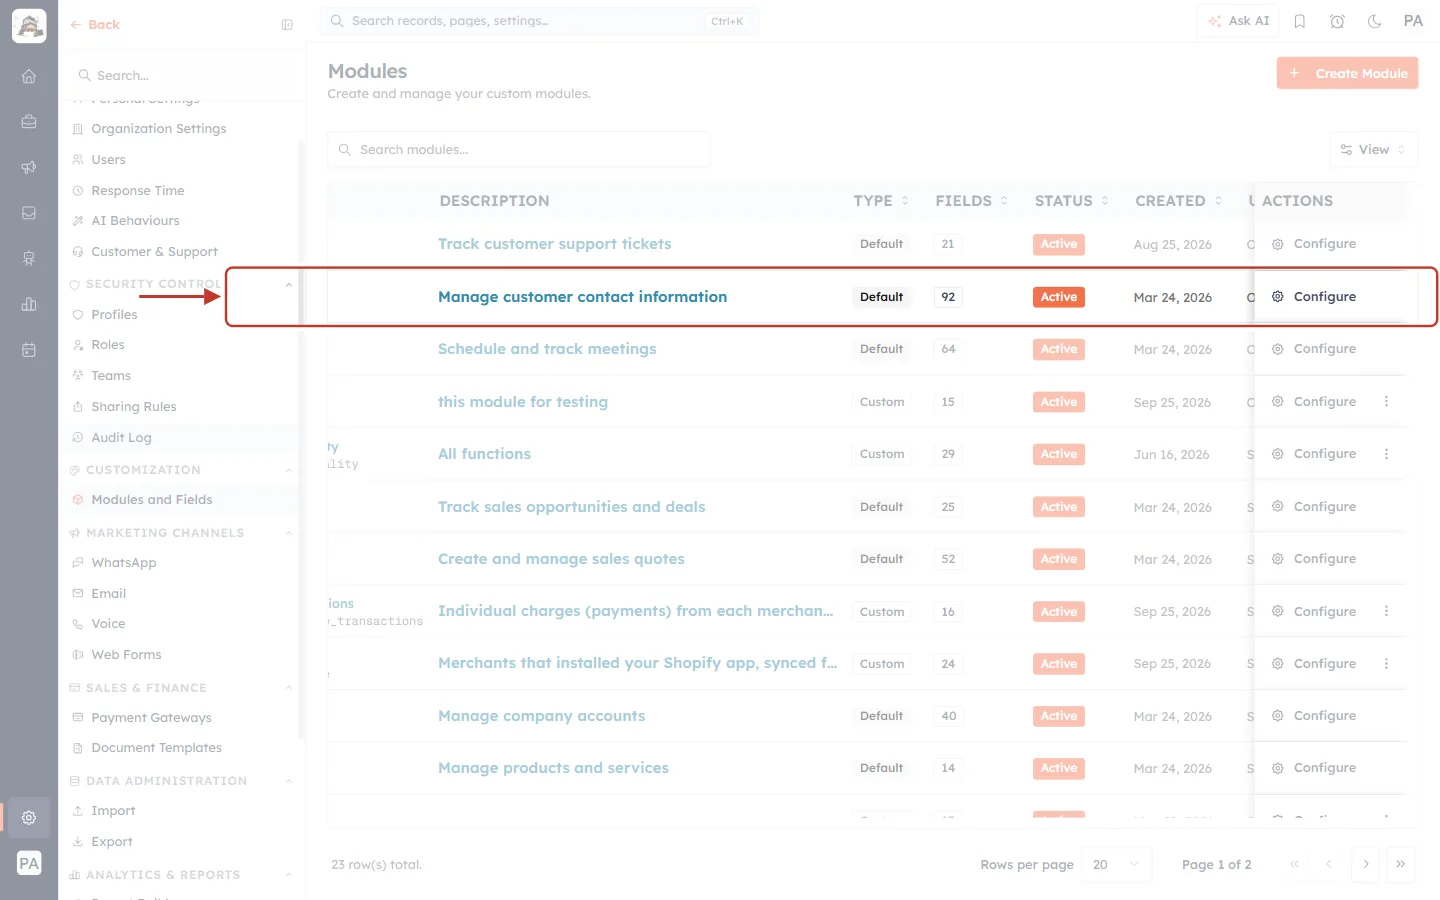Click the Search modules input field
The height and width of the screenshot is (900, 1440).
pyautogui.click(x=518, y=150)
